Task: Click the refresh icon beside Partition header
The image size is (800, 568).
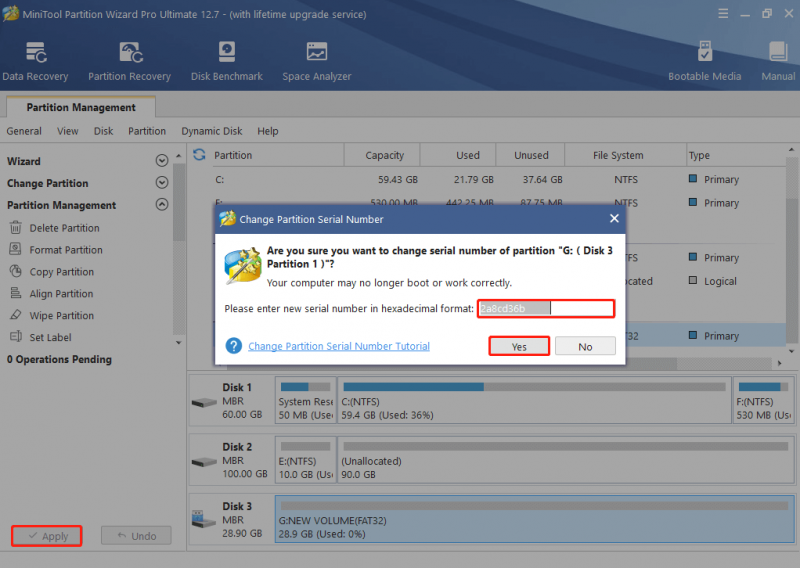Action: (x=199, y=155)
